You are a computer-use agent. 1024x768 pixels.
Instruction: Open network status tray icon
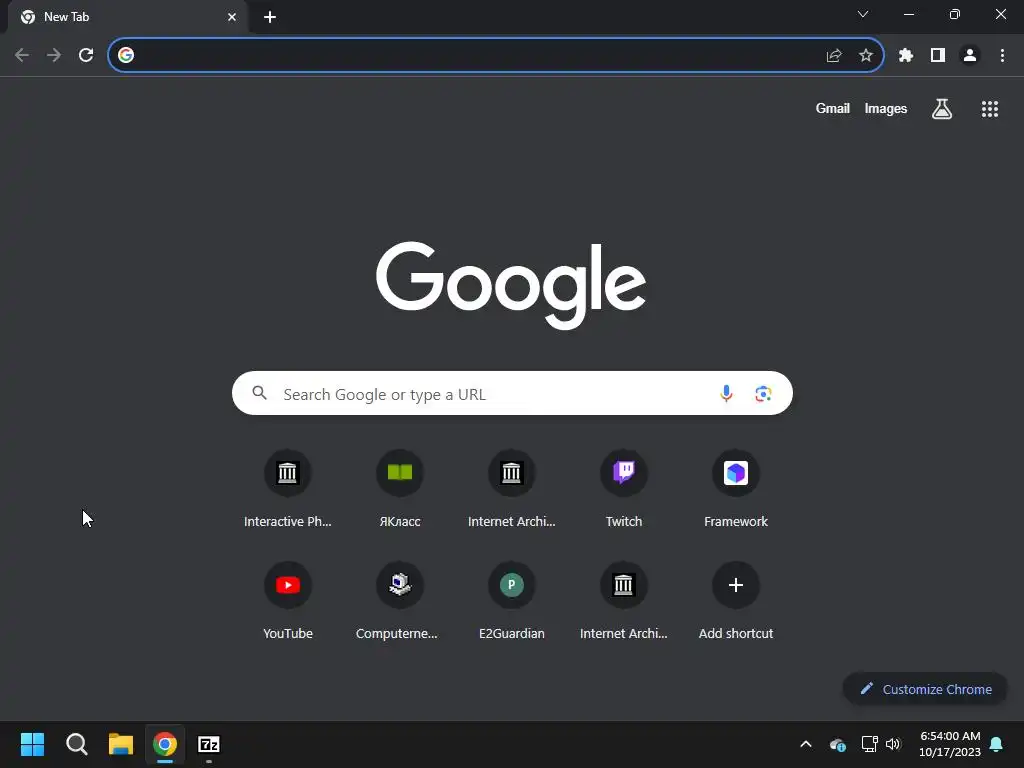[869, 744]
